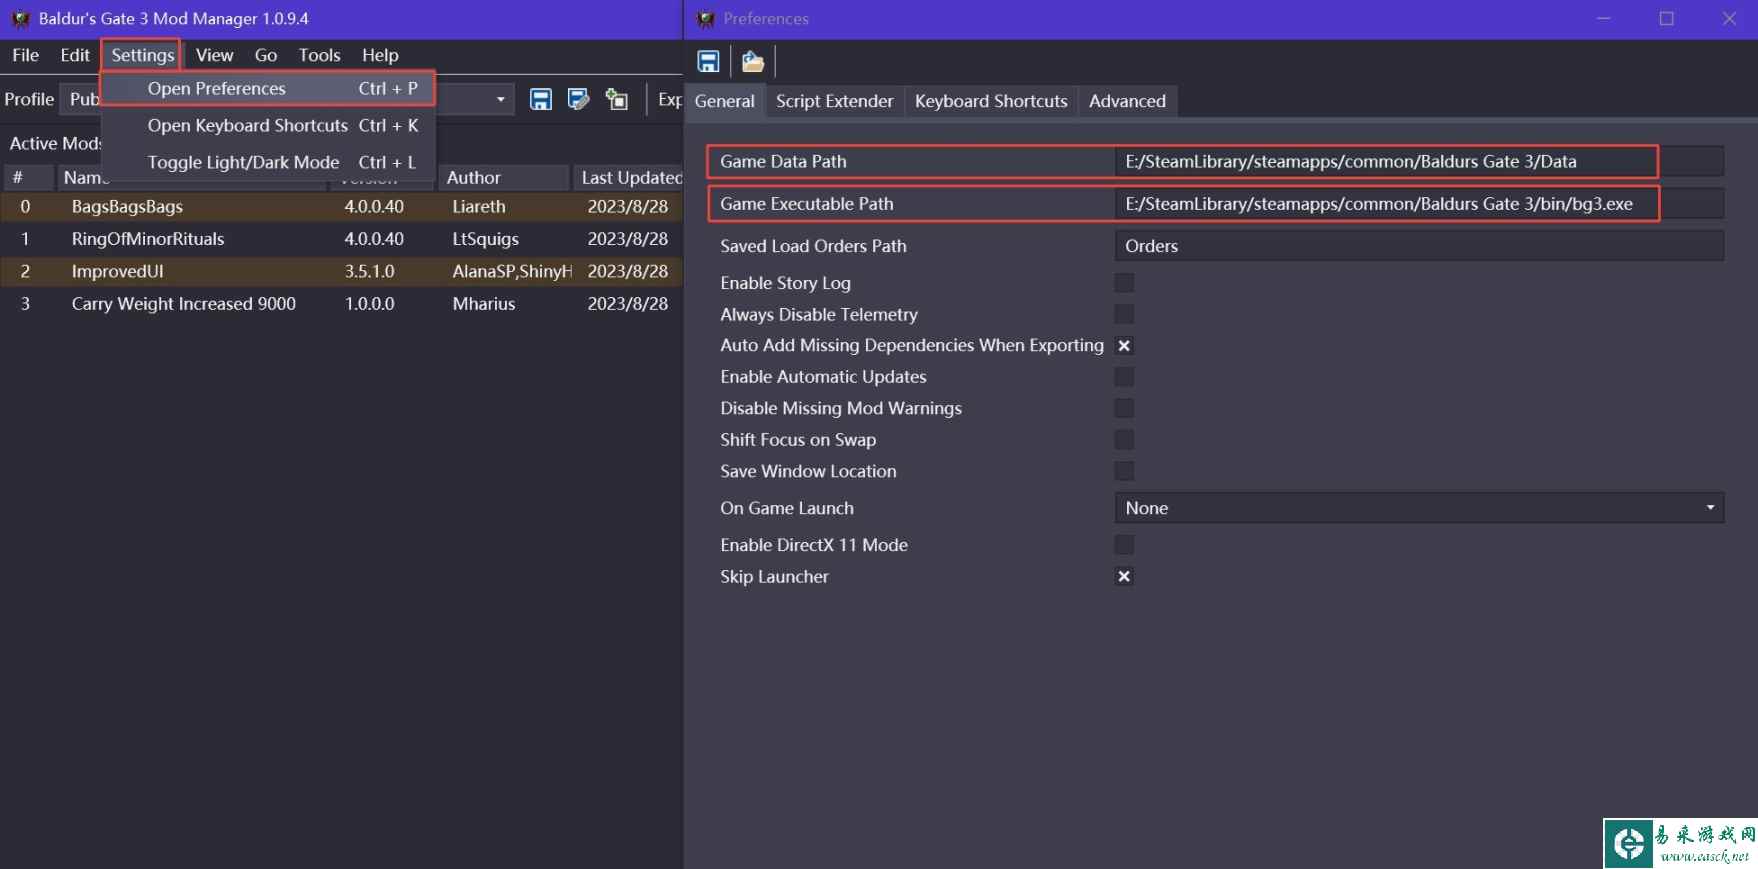Click Add New Load Order icon
Screen dimensions: 1758x869
(x=617, y=99)
